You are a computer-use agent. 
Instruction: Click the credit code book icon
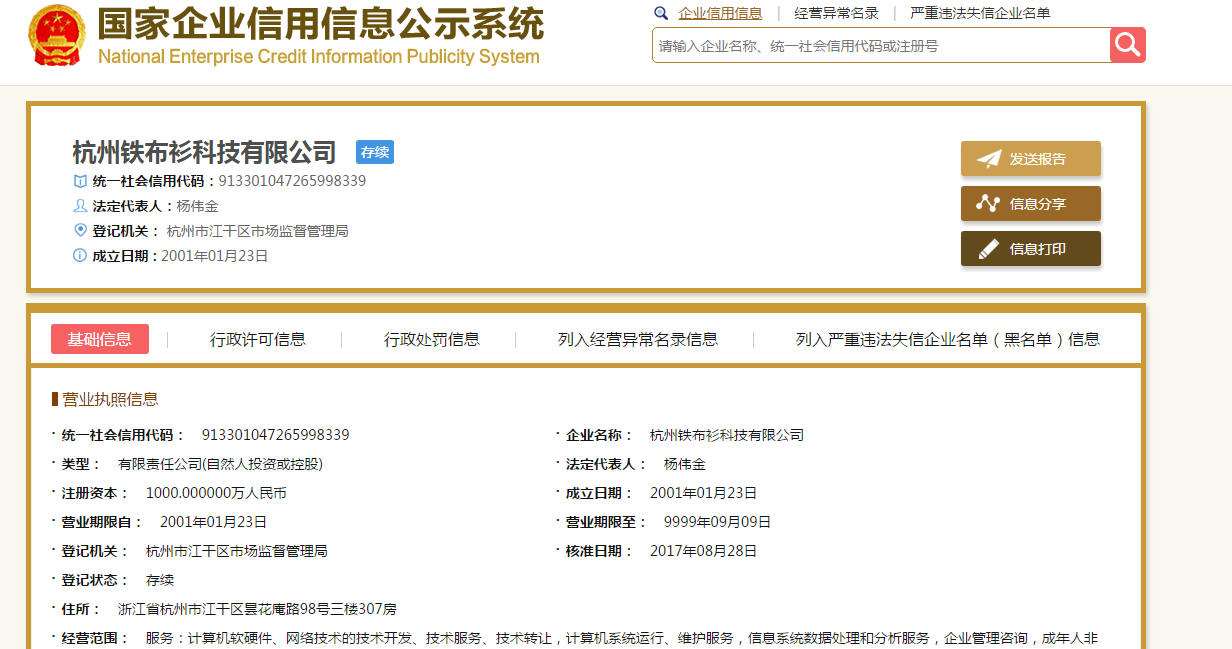pos(80,181)
